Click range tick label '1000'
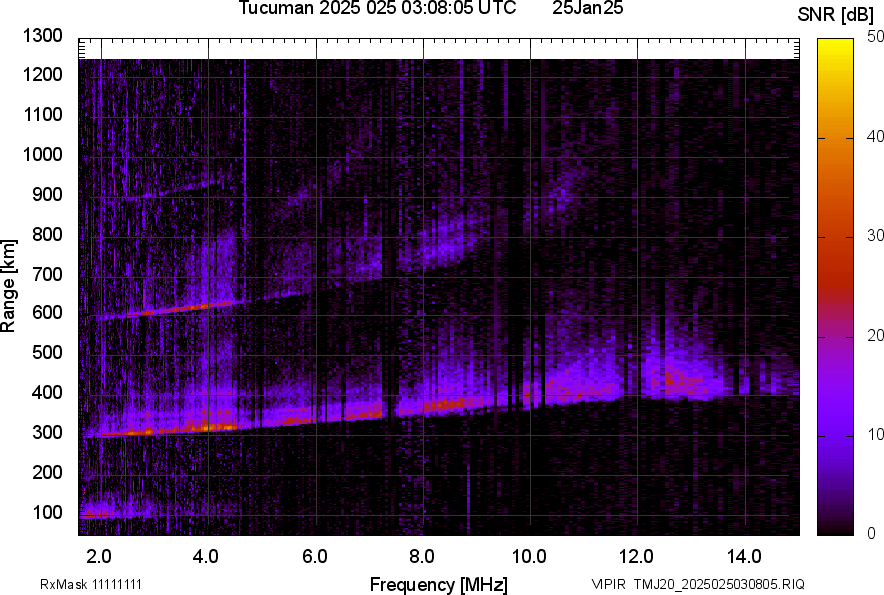Image resolution: width=884 pixels, height=595 pixels. (x=43, y=154)
